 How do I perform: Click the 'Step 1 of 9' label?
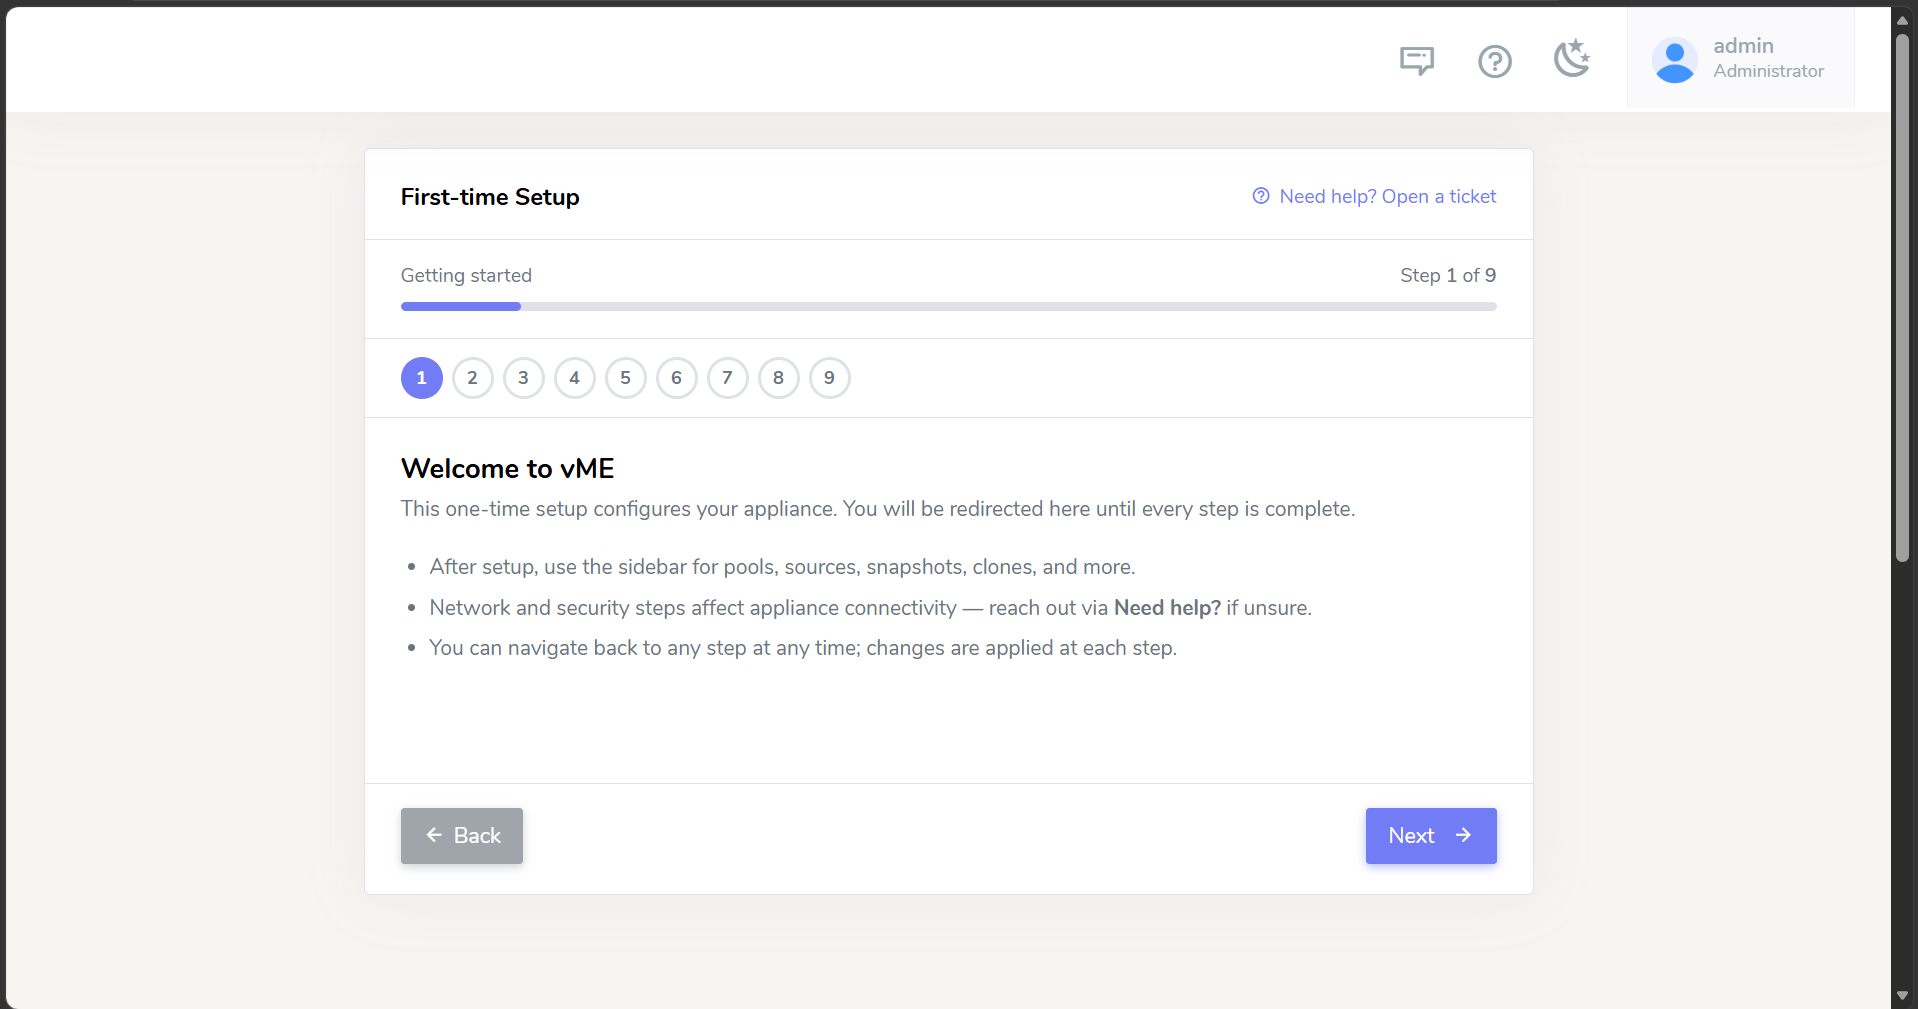[1448, 275]
